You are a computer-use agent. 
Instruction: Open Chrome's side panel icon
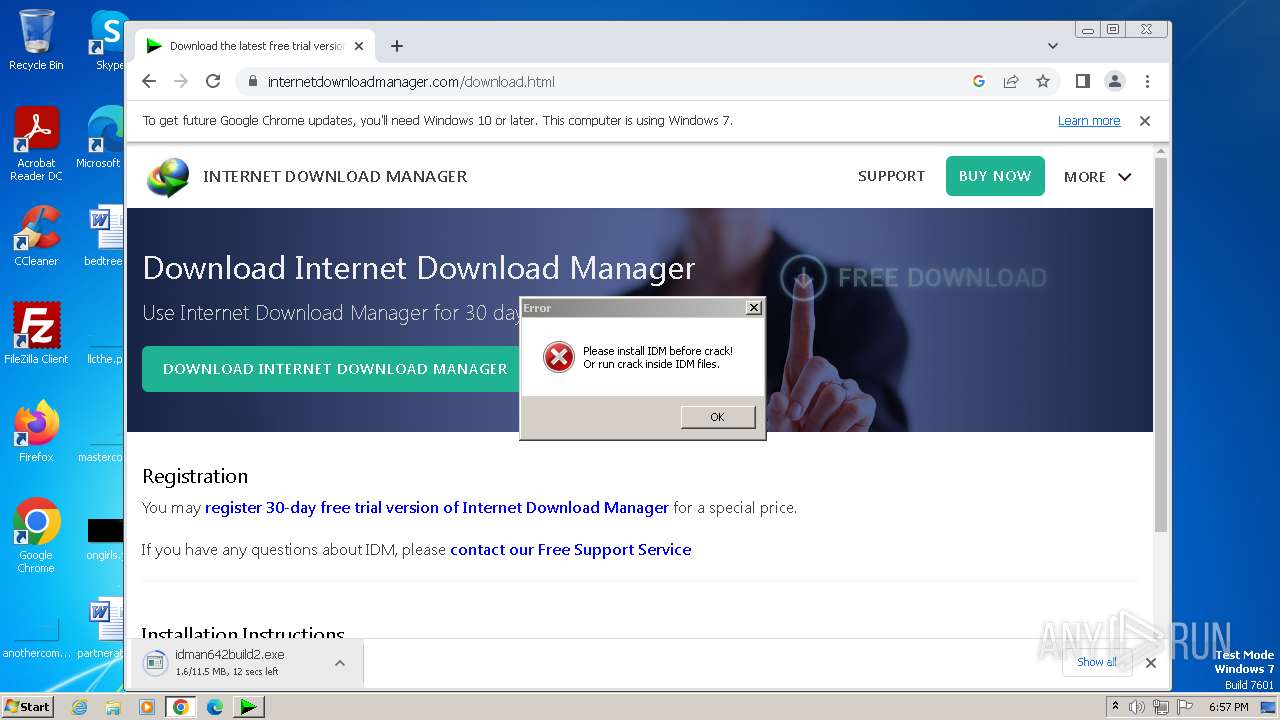coord(1082,81)
